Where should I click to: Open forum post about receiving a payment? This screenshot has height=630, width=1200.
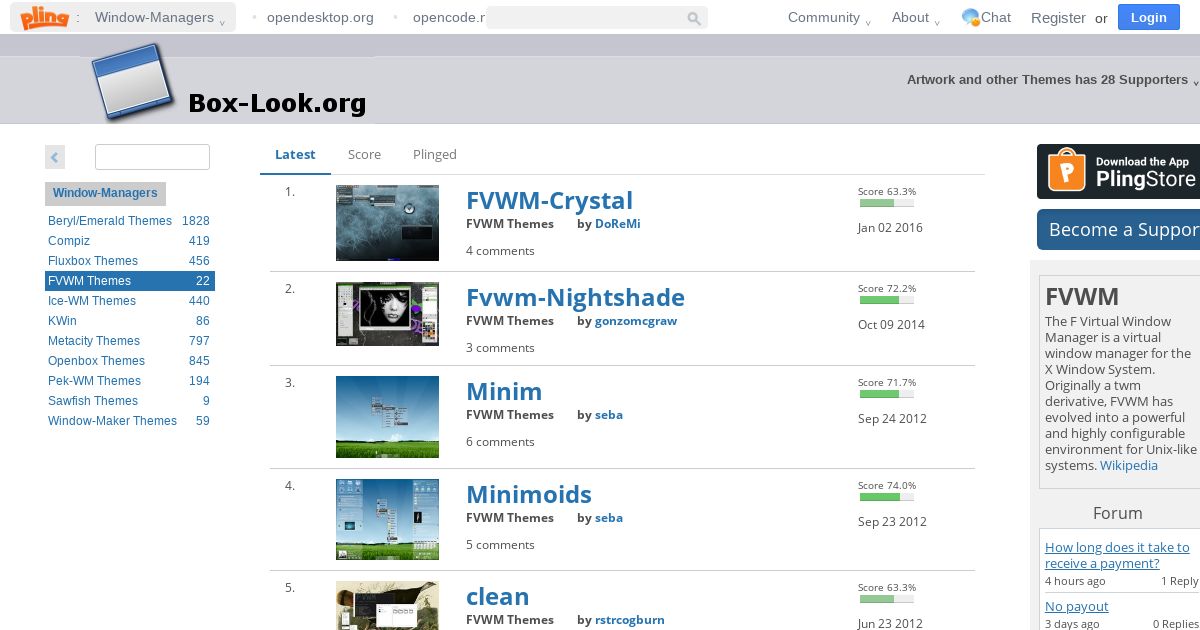click(x=1117, y=555)
